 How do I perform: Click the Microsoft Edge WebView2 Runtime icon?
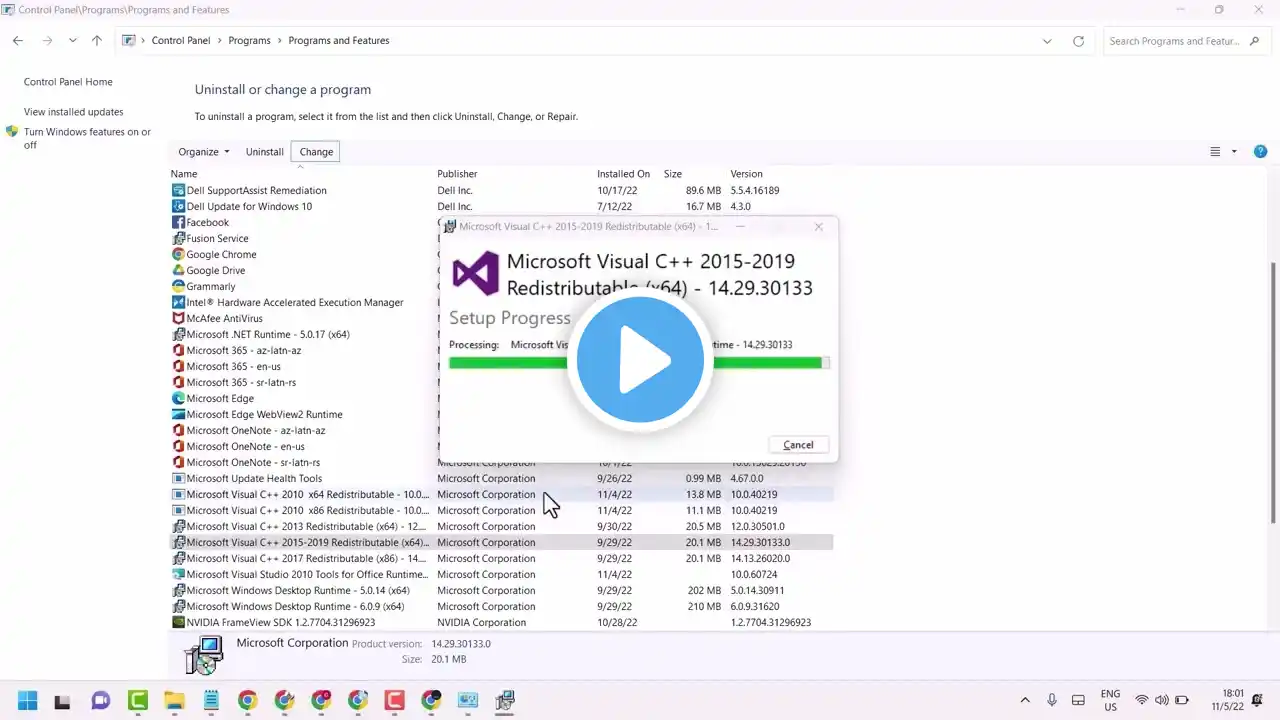point(179,414)
